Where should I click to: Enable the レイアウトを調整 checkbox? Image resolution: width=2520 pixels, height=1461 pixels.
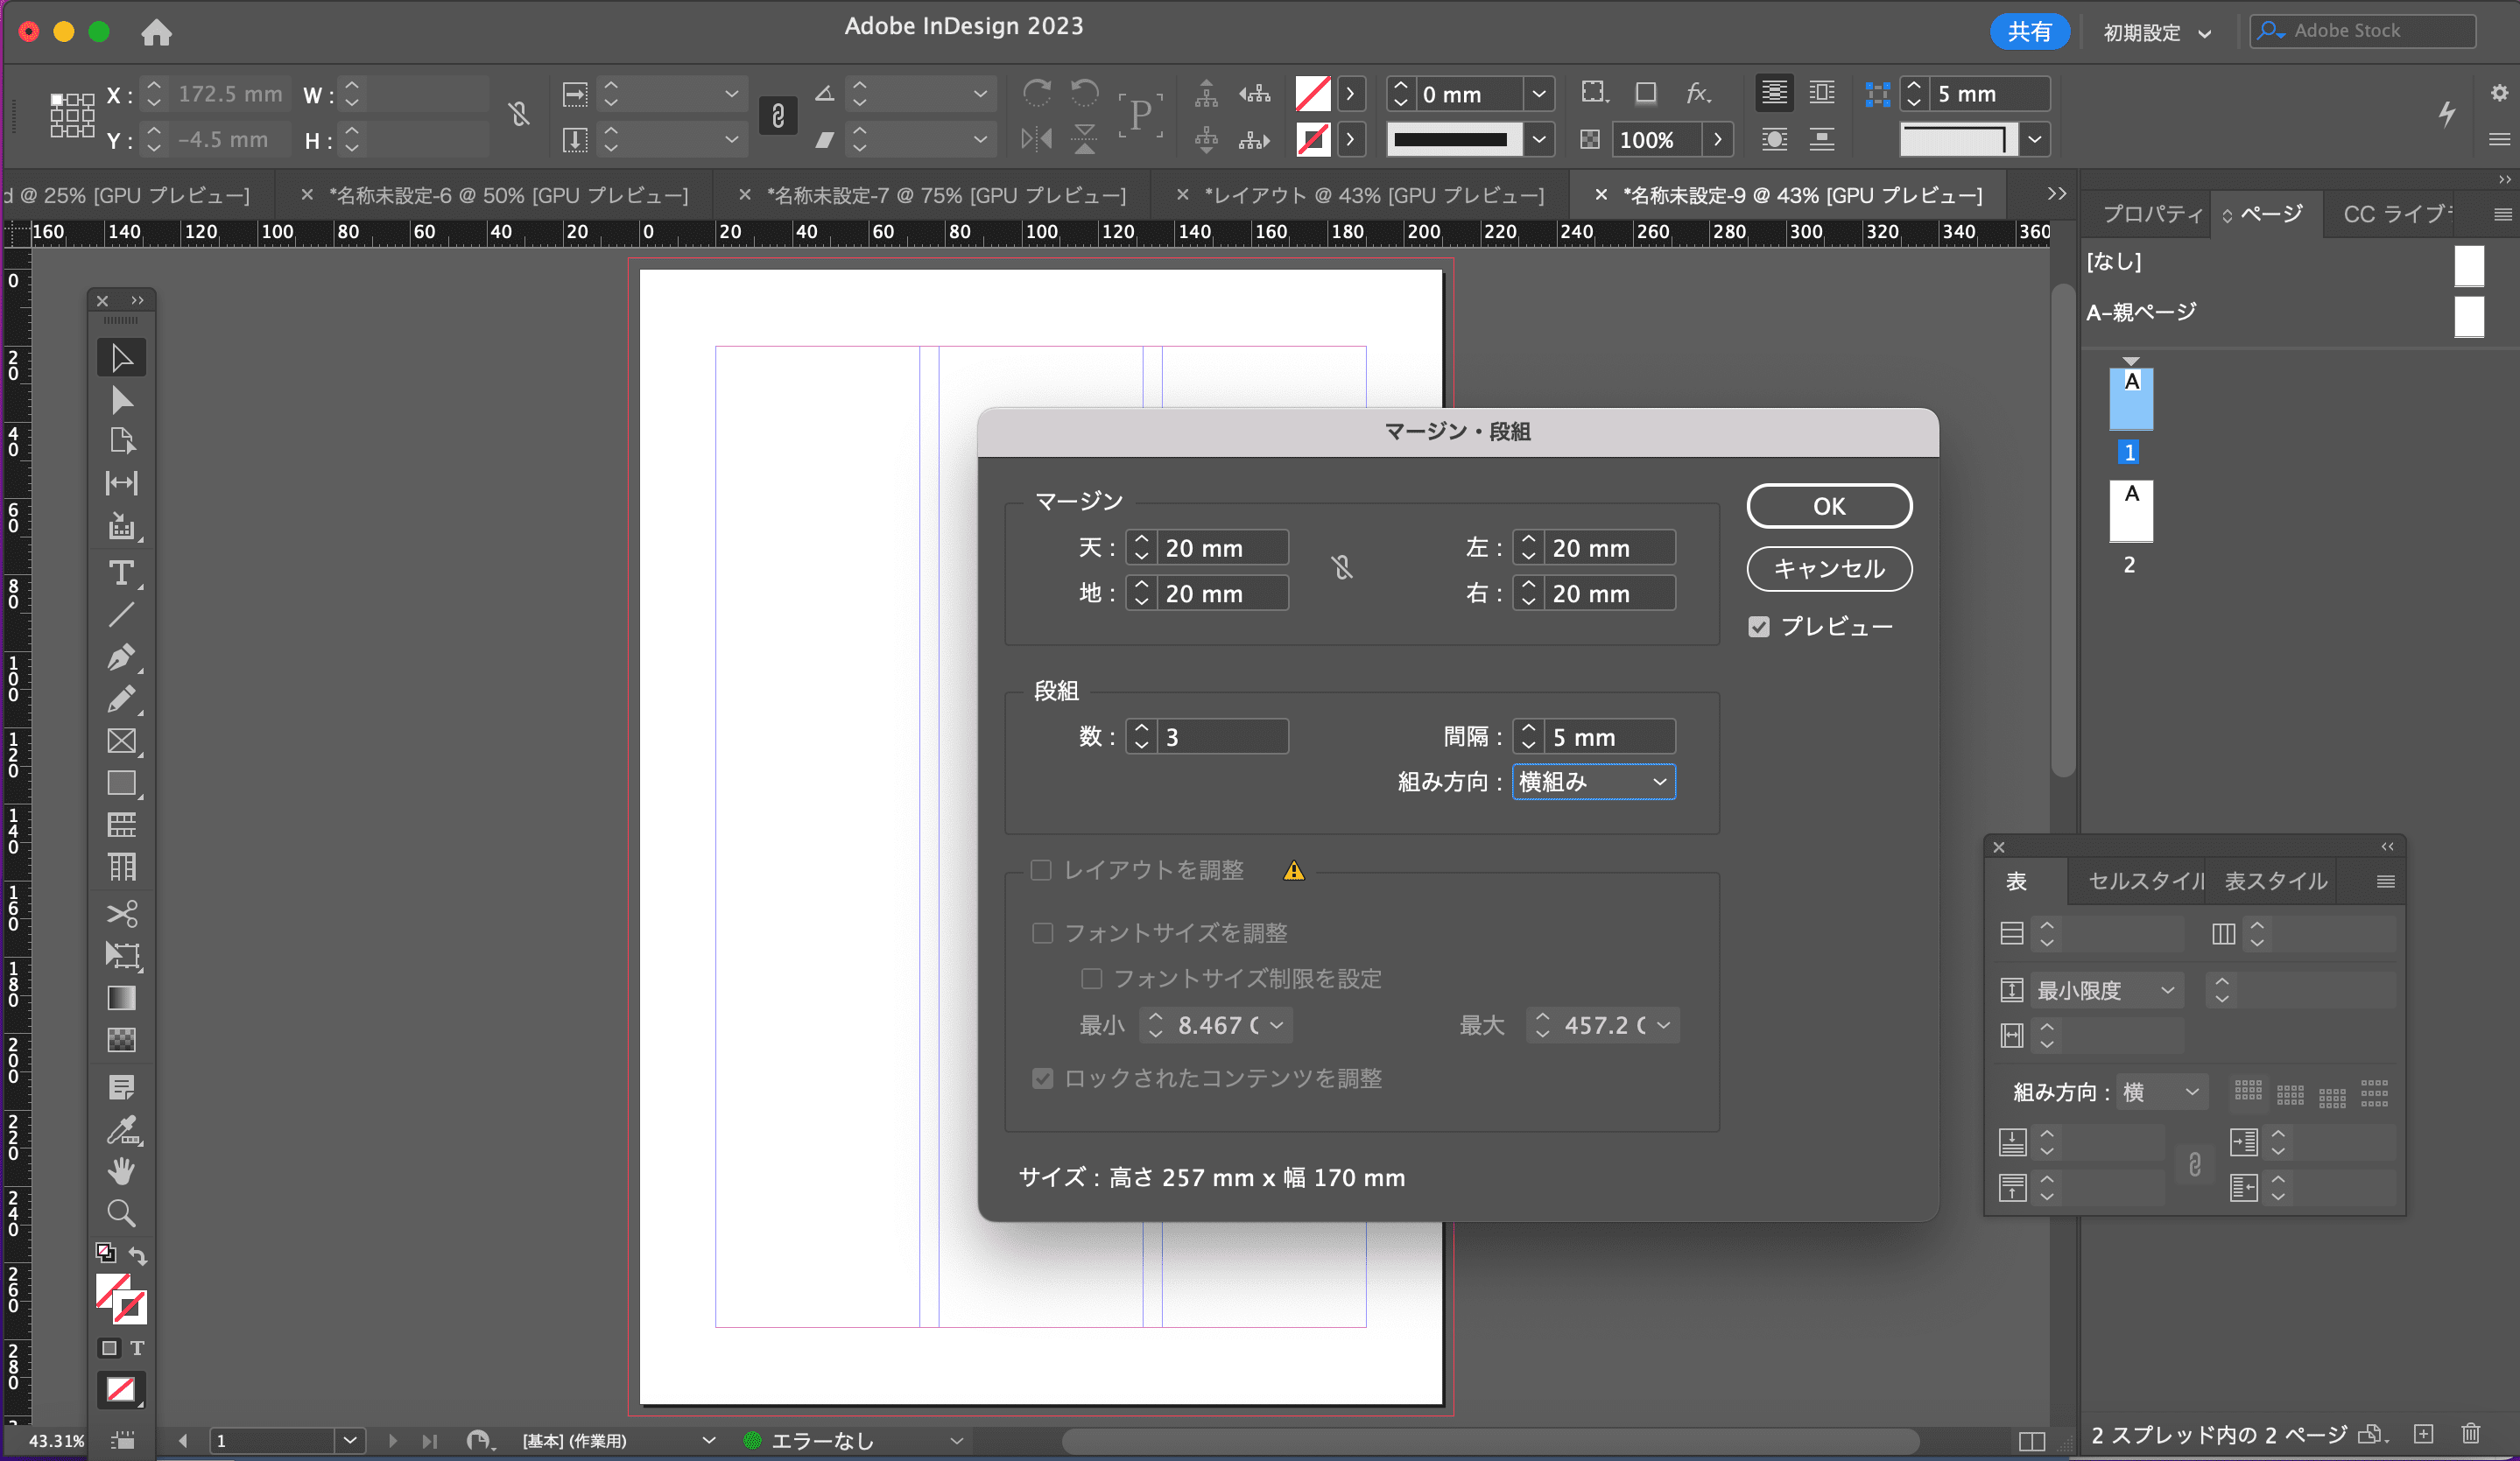click(x=1041, y=871)
